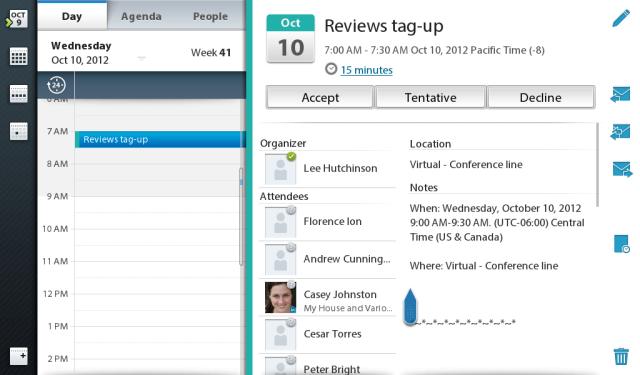Toggle the 24-hour view clock icon
The height and width of the screenshot is (375, 640).
click(x=56, y=85)
